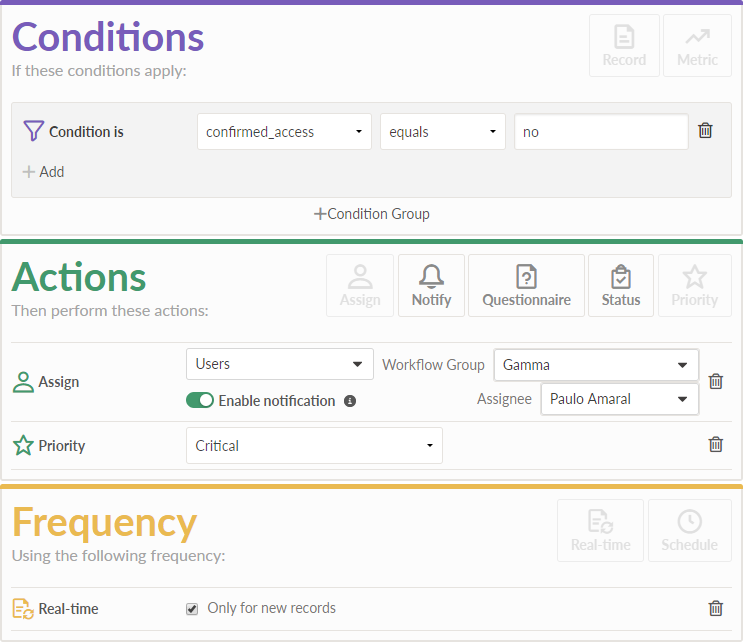
Task: Open the equals operator dropdown
Action: coord(442,132)
